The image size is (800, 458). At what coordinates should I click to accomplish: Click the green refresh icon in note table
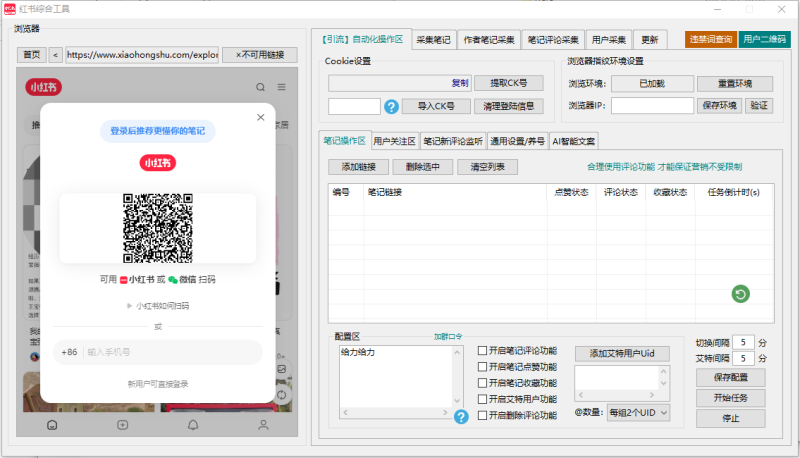tap(740, 294)
